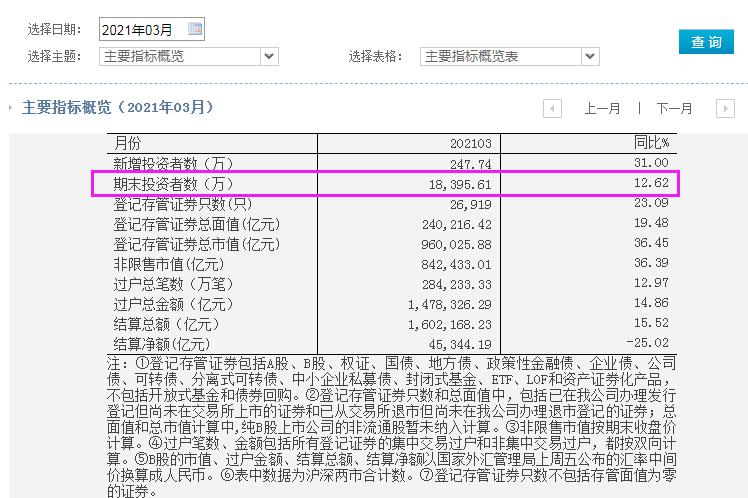This screenshot has height=498, width=748.
Task: Click the 31.00 year-on-year value
Action: [x=651, y=163]
